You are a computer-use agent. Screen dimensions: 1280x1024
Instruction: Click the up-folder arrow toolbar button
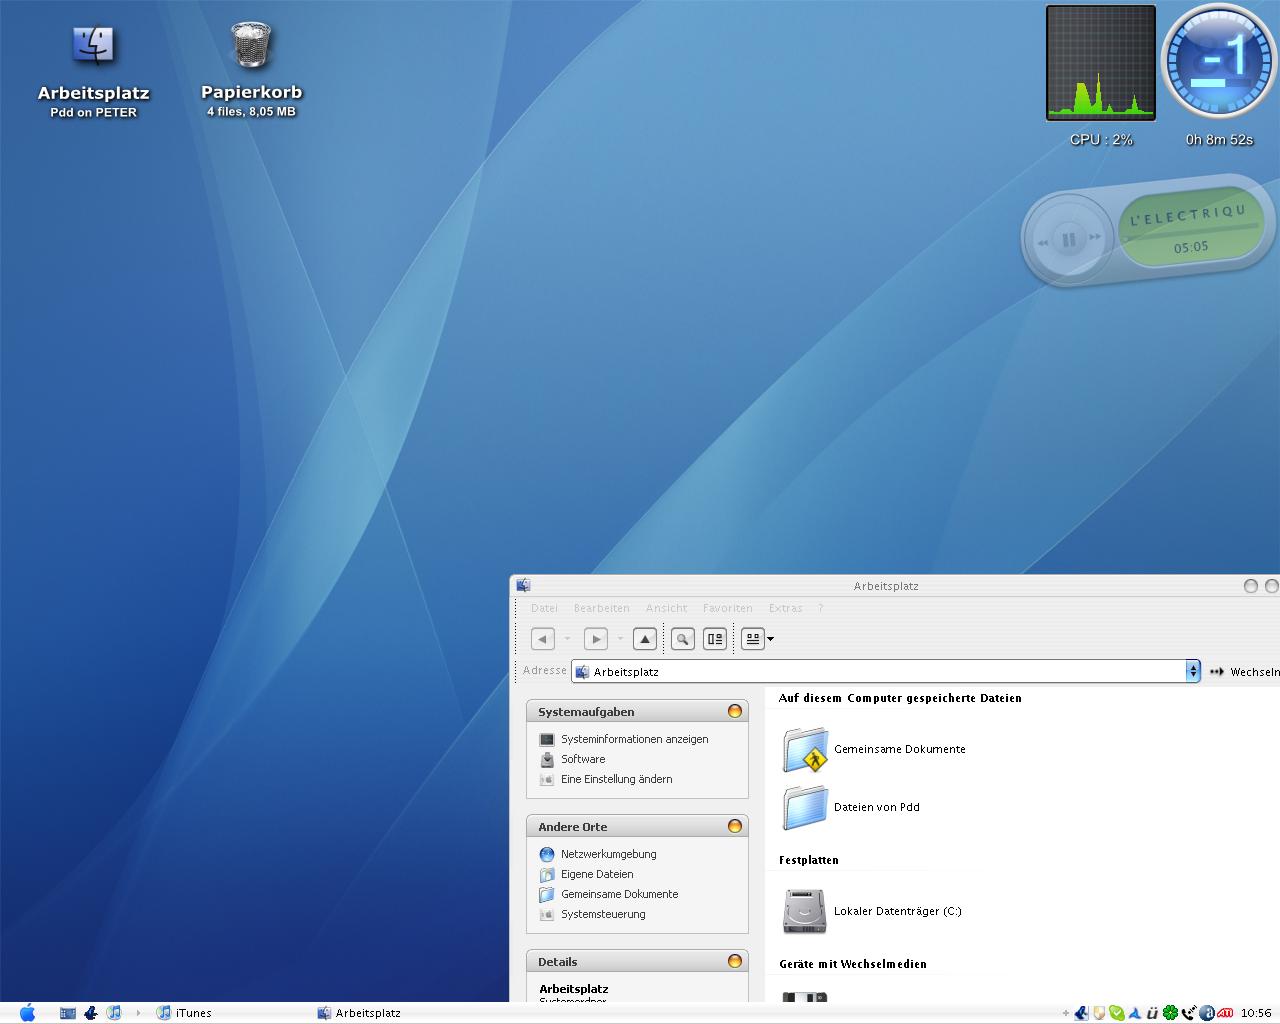(x=645, y=639)
